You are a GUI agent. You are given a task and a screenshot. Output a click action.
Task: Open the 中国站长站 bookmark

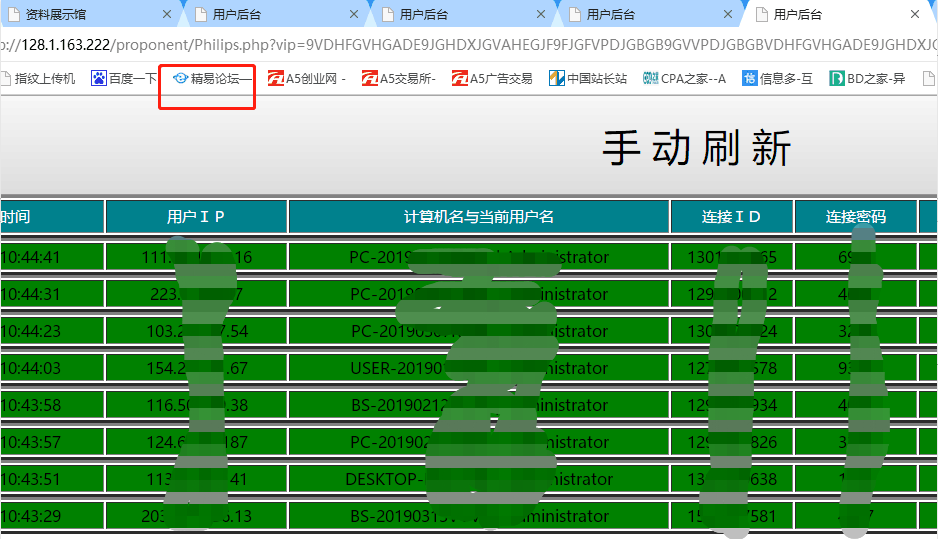click(588, 78)
